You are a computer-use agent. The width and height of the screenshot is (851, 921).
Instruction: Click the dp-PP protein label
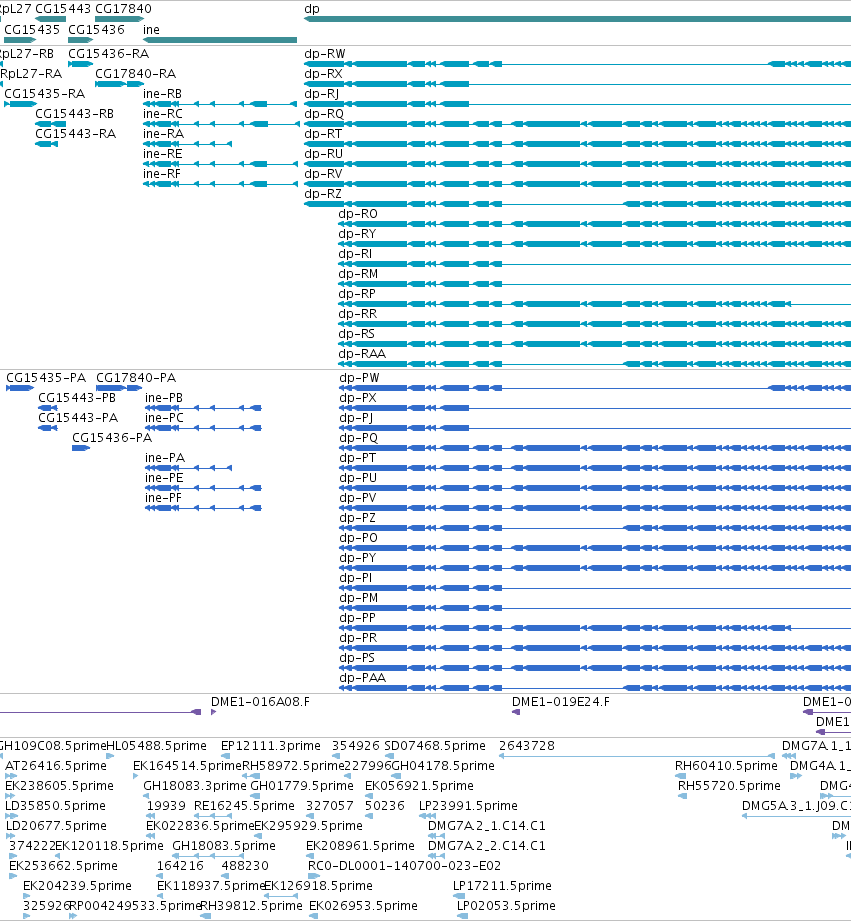click(357, 617)
